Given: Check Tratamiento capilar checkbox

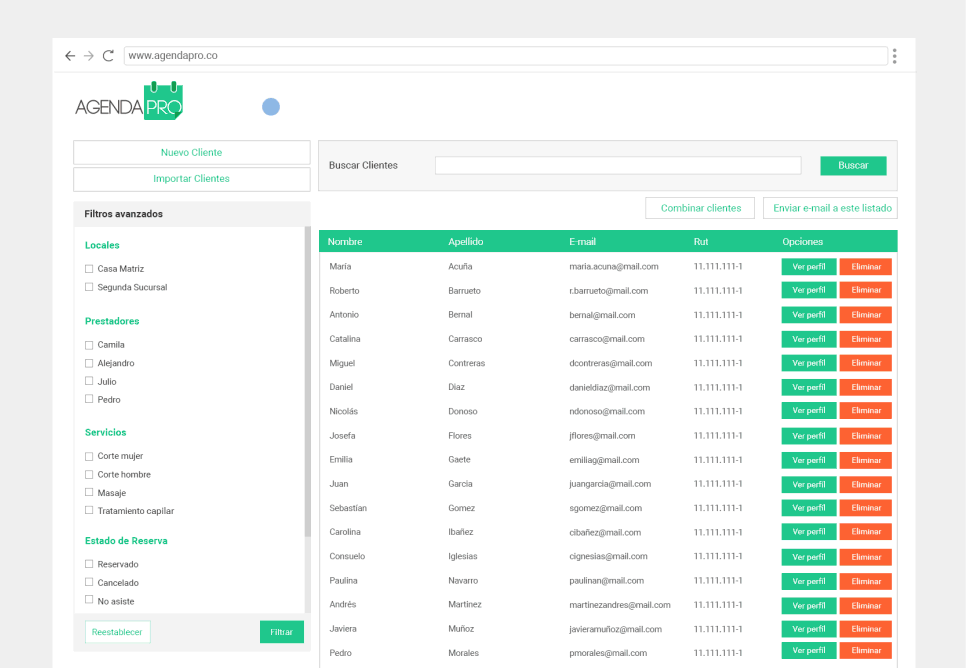Looking at the screenshot, I should 89,510.
